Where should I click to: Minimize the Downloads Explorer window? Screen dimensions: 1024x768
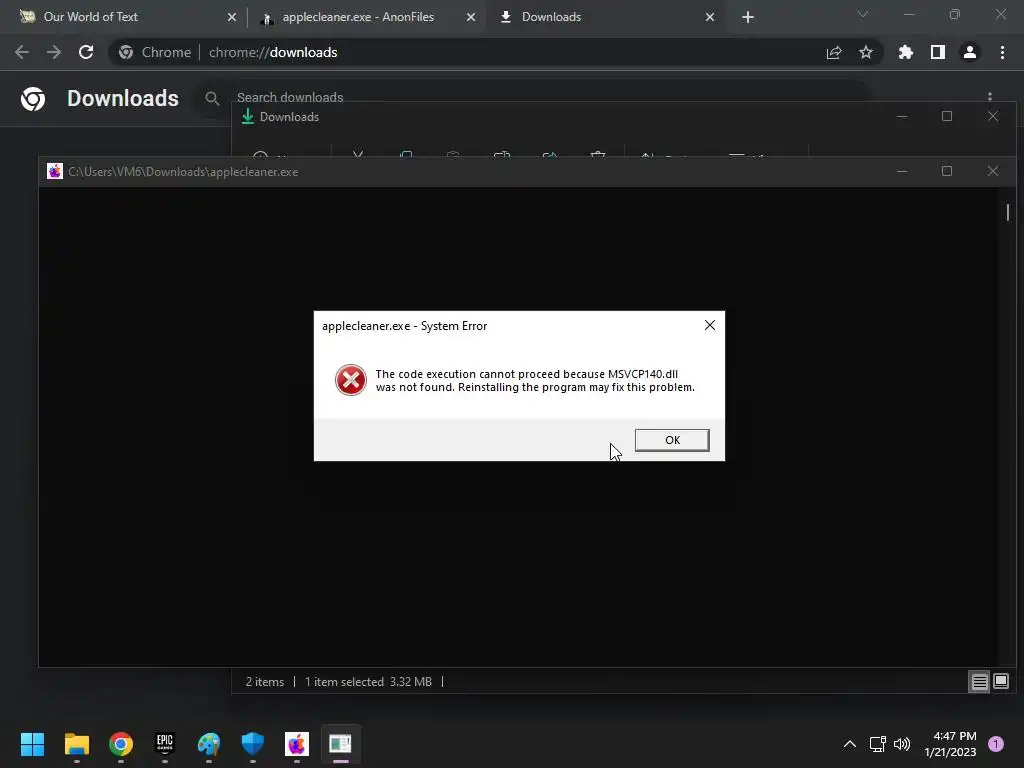[x=902, y=116]
